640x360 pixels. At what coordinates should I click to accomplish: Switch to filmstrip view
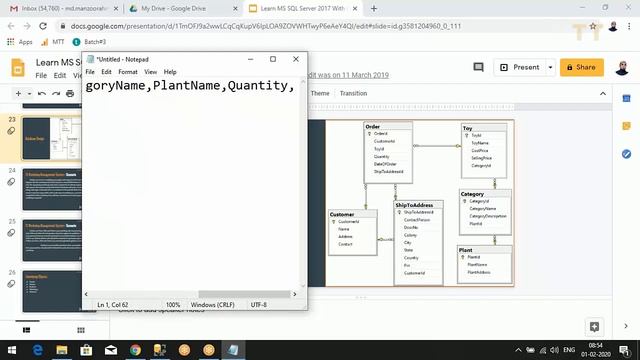coord(27,330)
